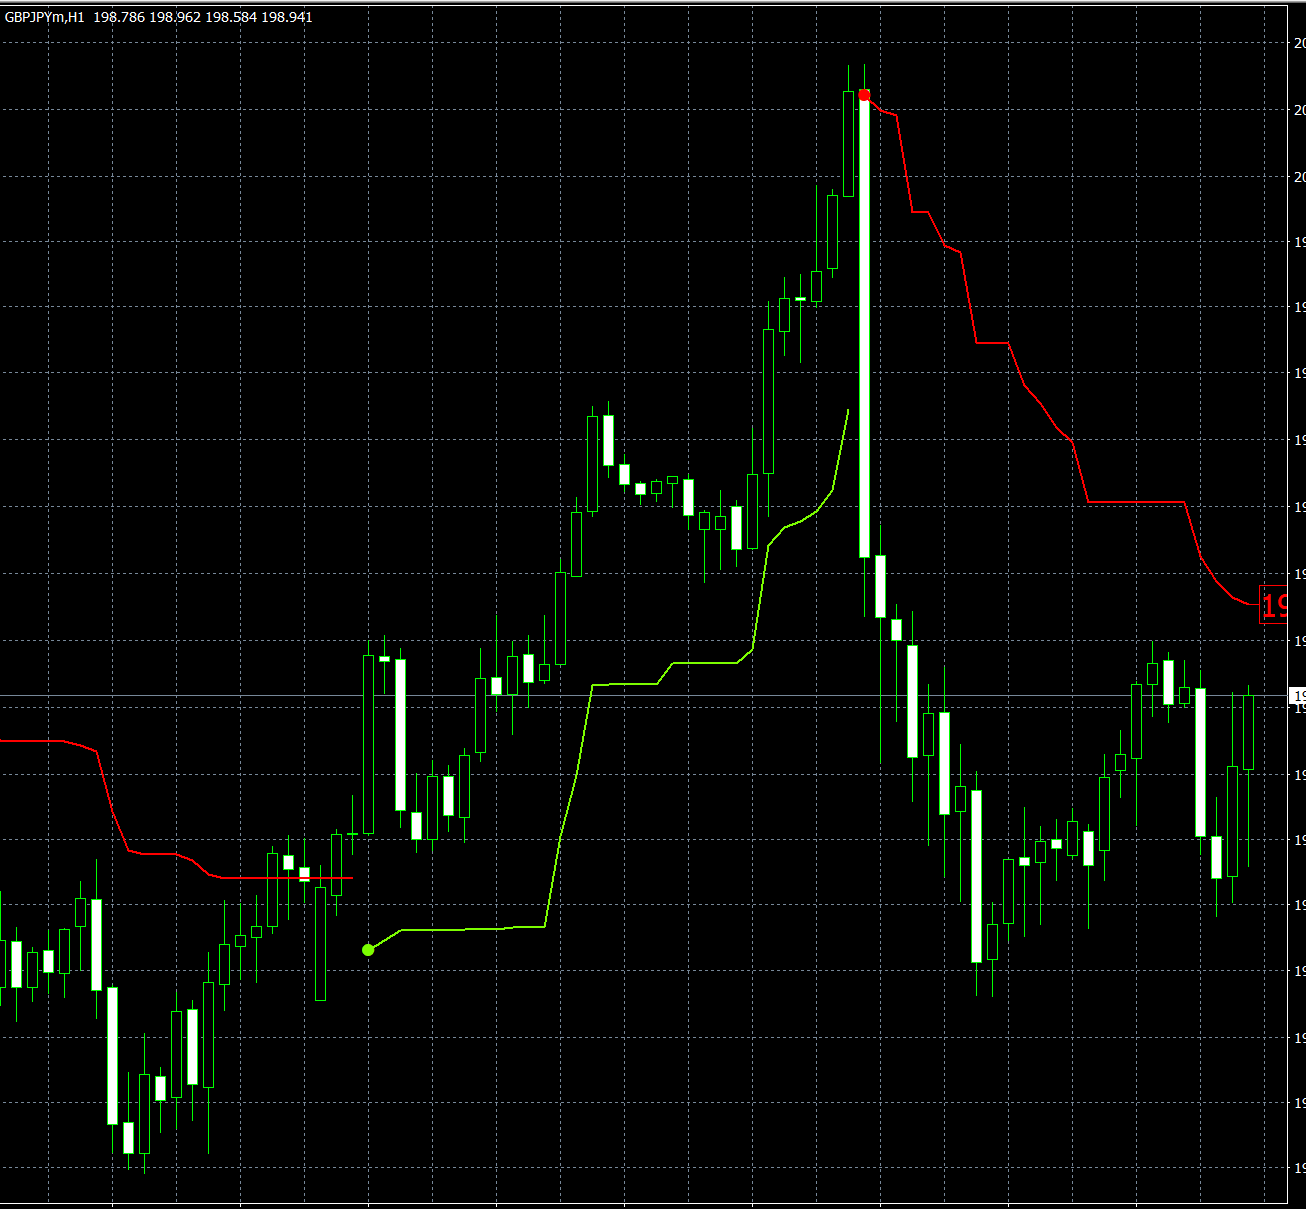Click the red signal dot at chart peak
Screen dimensions: 1306x1209
(x=864, y=95)
